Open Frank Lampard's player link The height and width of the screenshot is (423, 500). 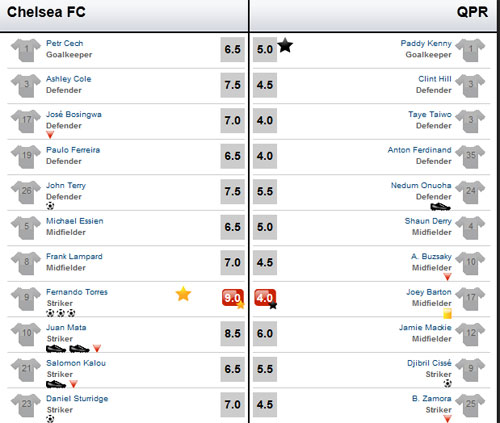point(74,256)
